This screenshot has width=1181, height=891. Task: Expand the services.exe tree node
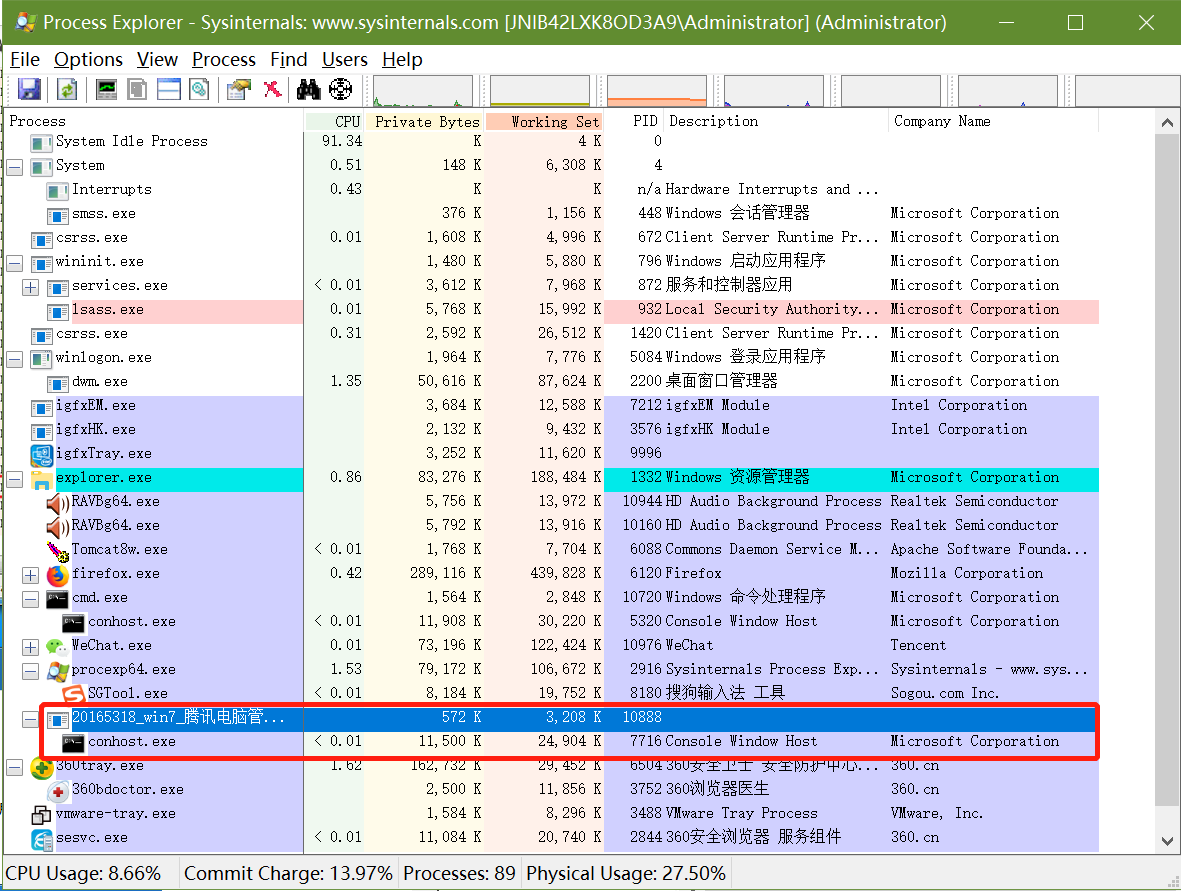(30, 287)
